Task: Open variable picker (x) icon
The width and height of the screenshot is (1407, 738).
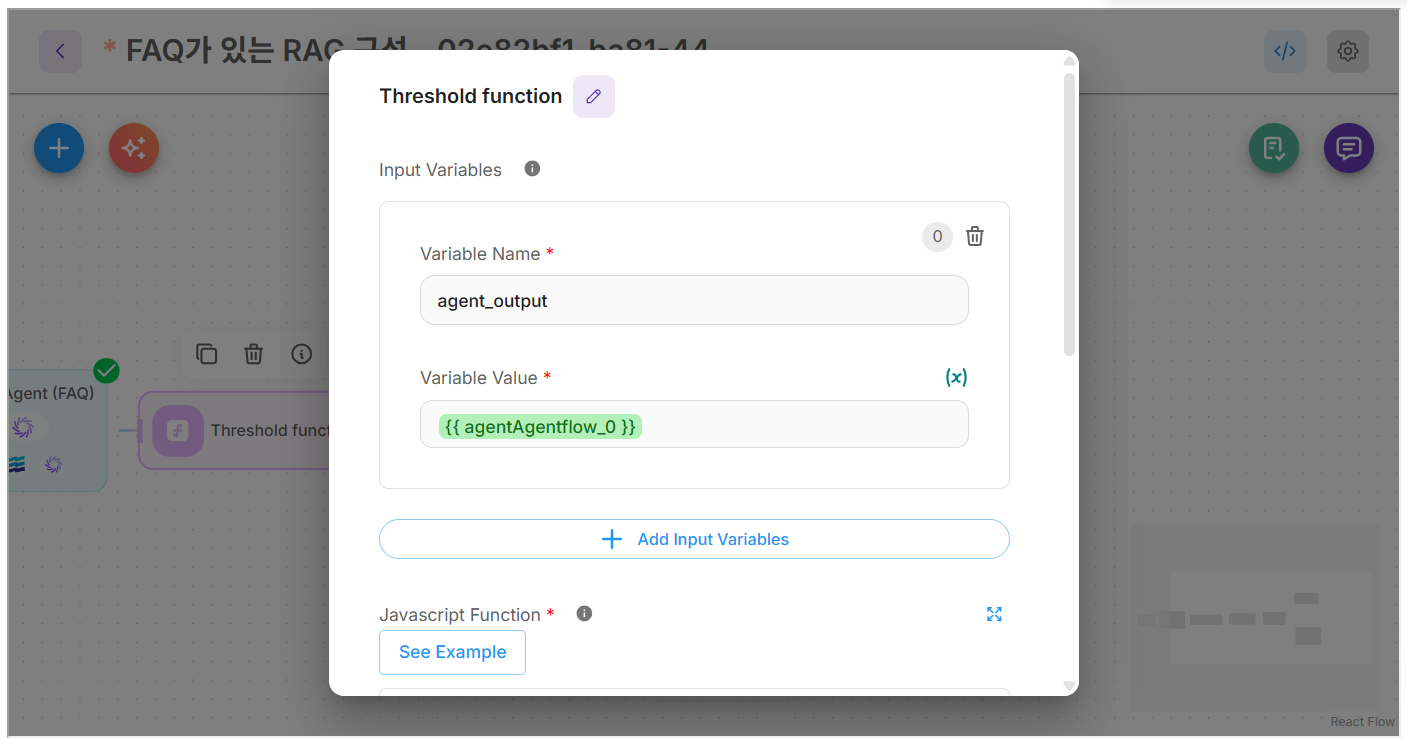Action: pyautogui.click(x=956, y=377)
